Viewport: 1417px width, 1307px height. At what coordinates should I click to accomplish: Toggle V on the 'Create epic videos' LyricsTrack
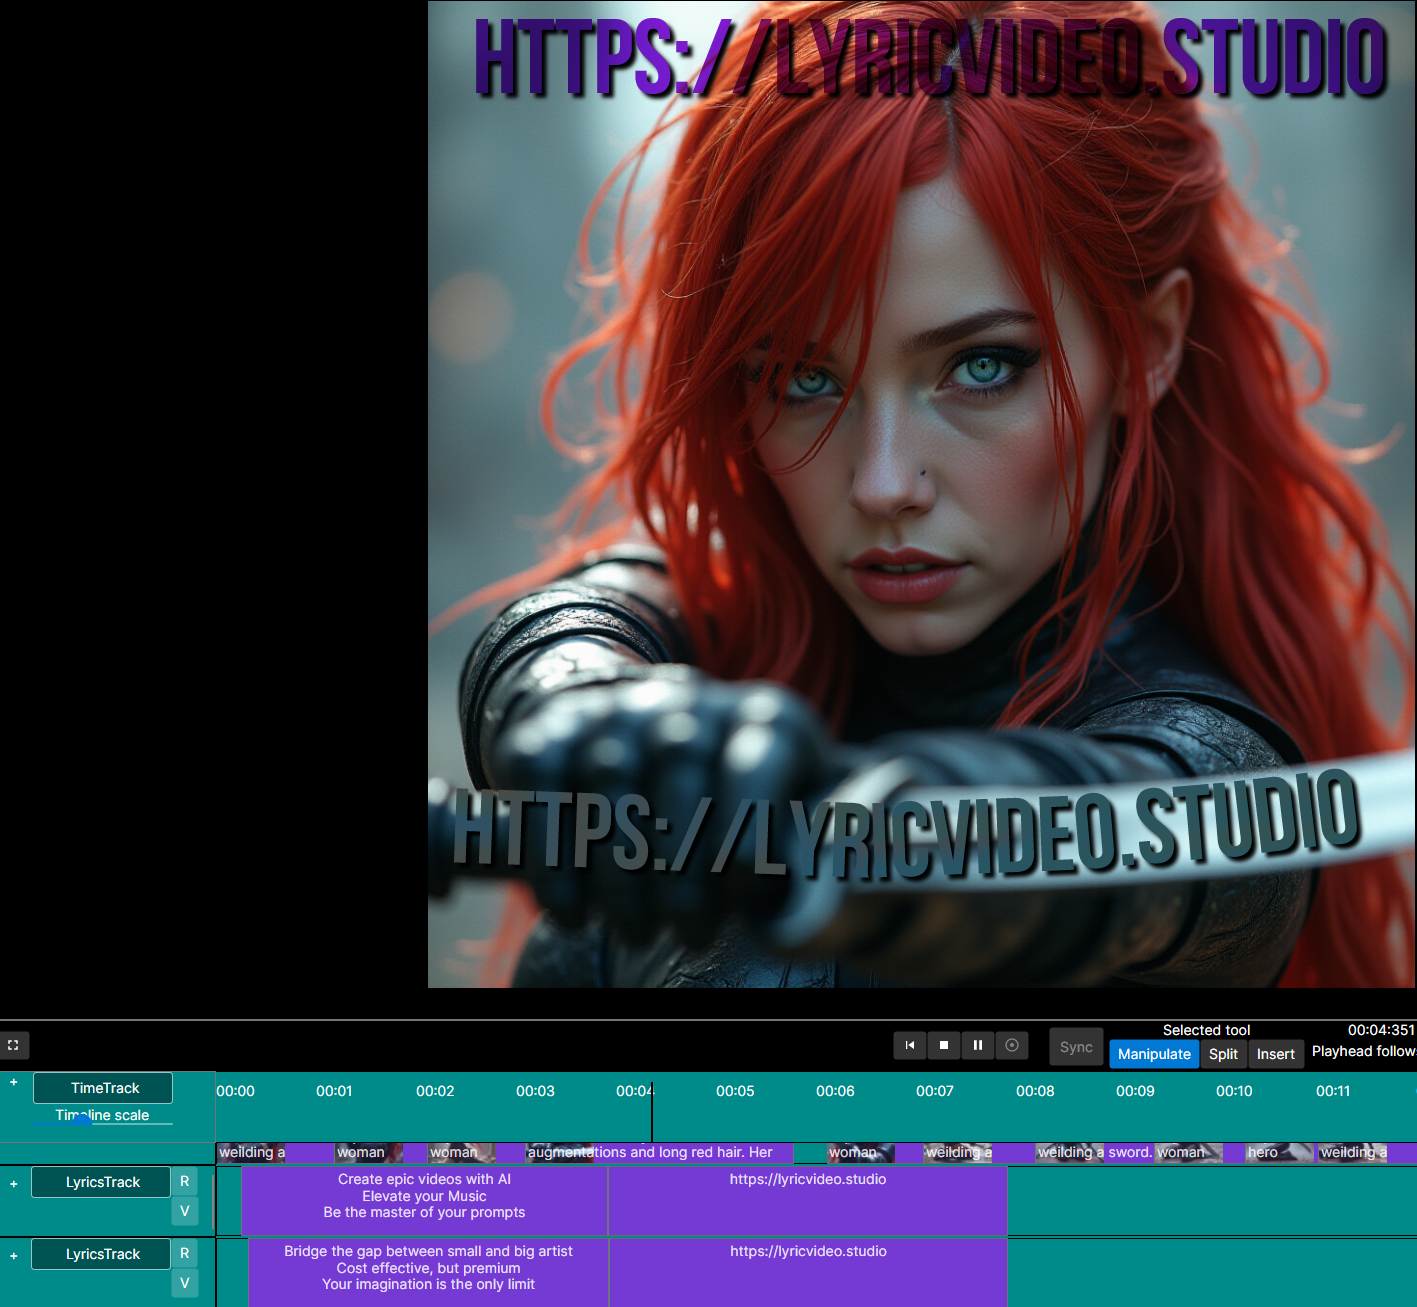pos(185,1211)
